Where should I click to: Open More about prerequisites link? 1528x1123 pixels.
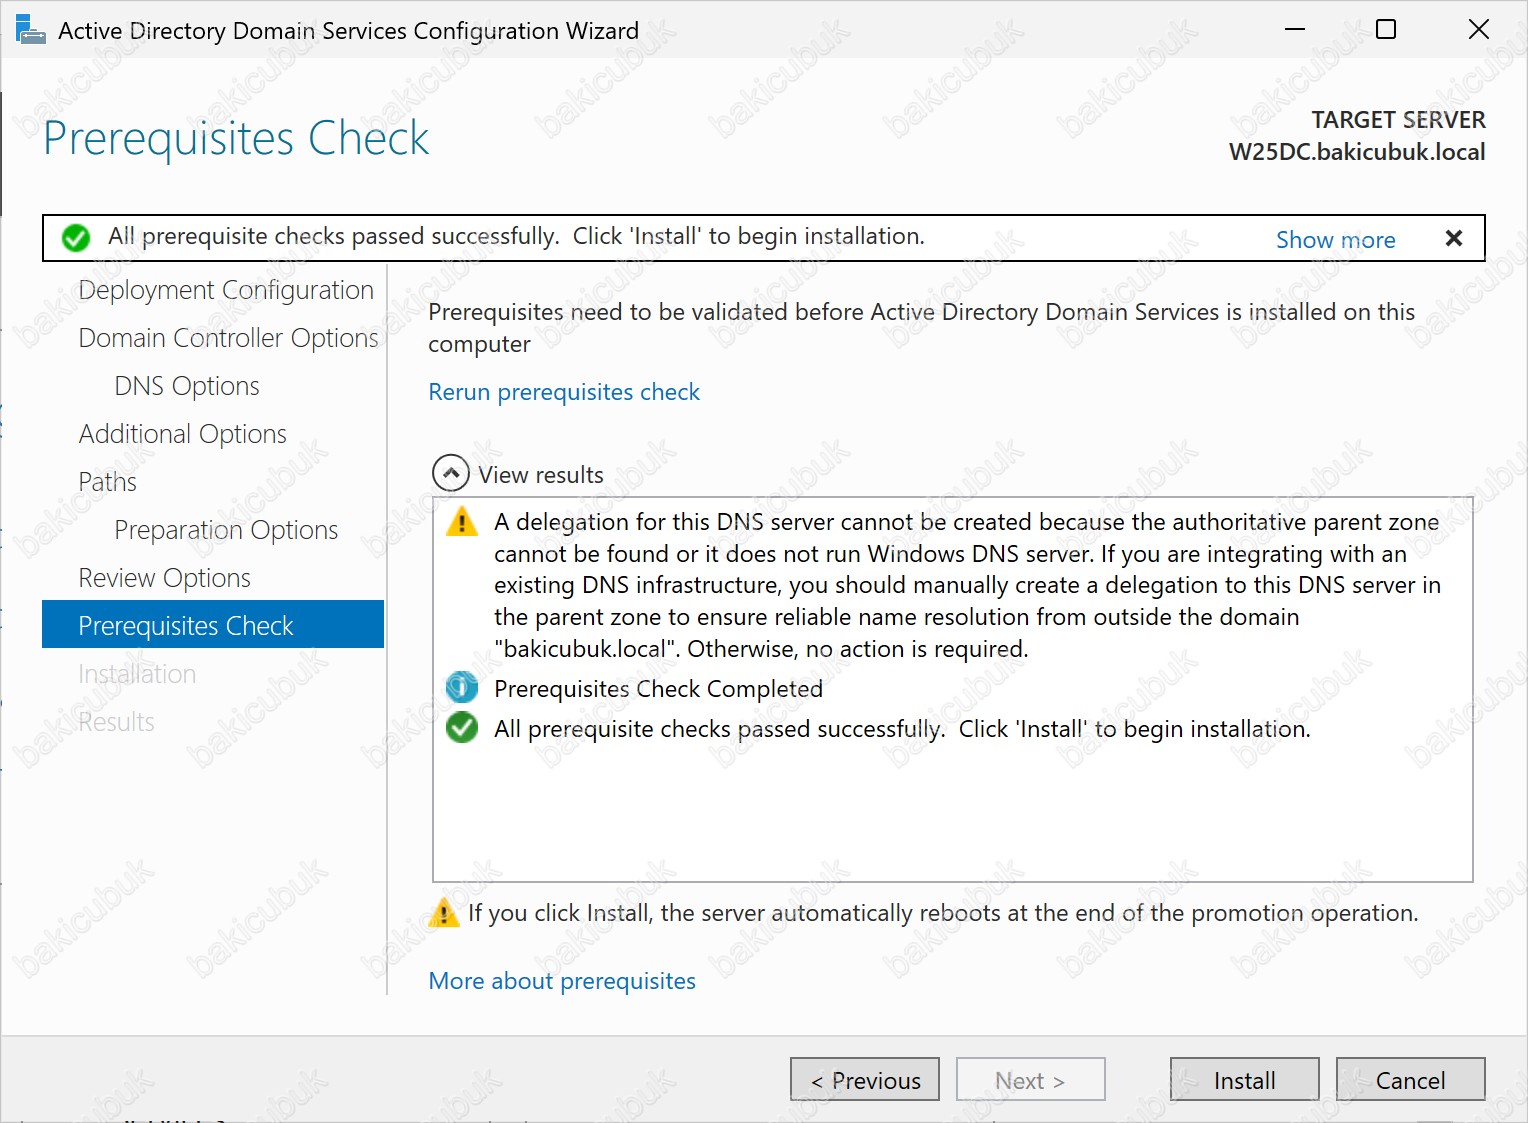[x=562, y=981]
